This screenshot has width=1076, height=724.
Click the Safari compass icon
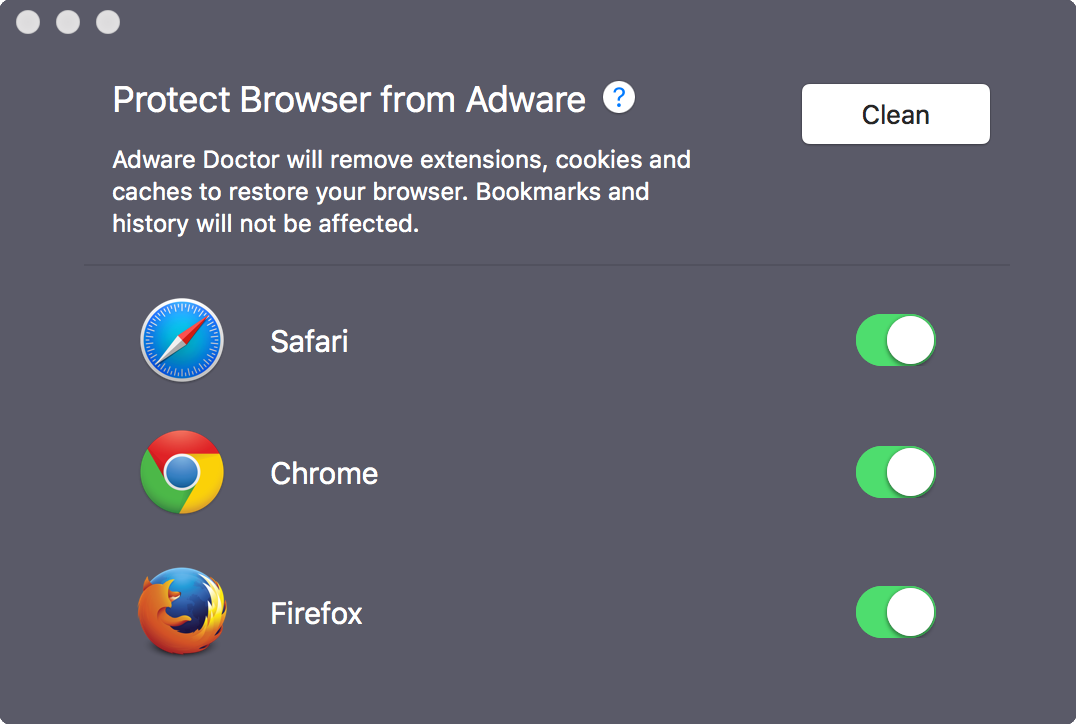(181, 341)
